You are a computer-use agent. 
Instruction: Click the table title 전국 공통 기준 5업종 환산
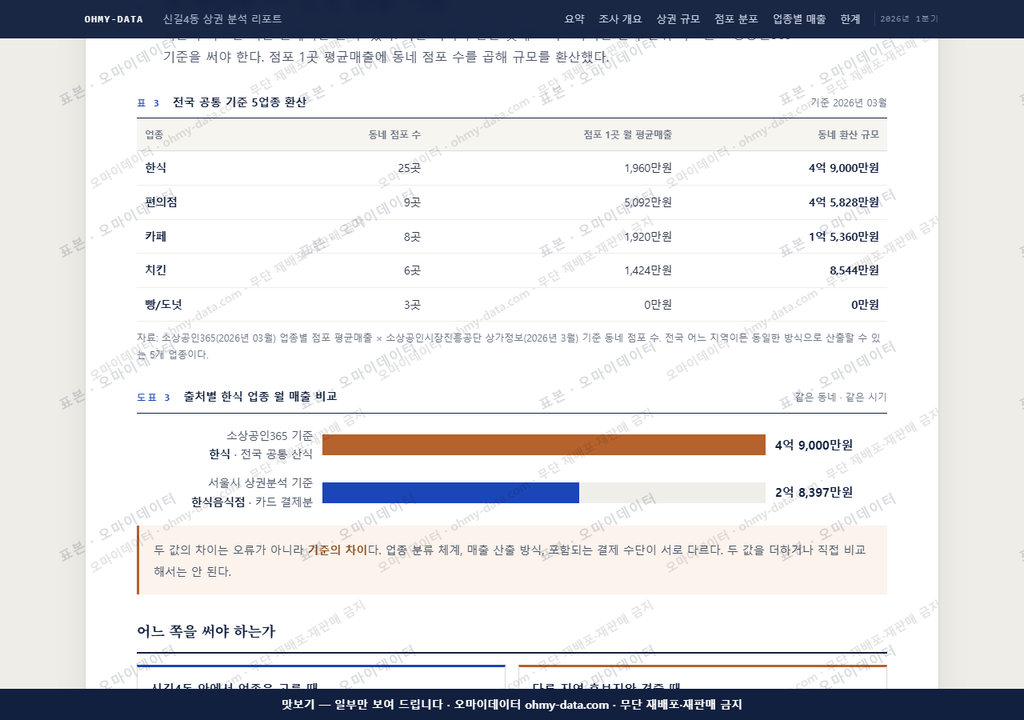click(x=239, y=102)
